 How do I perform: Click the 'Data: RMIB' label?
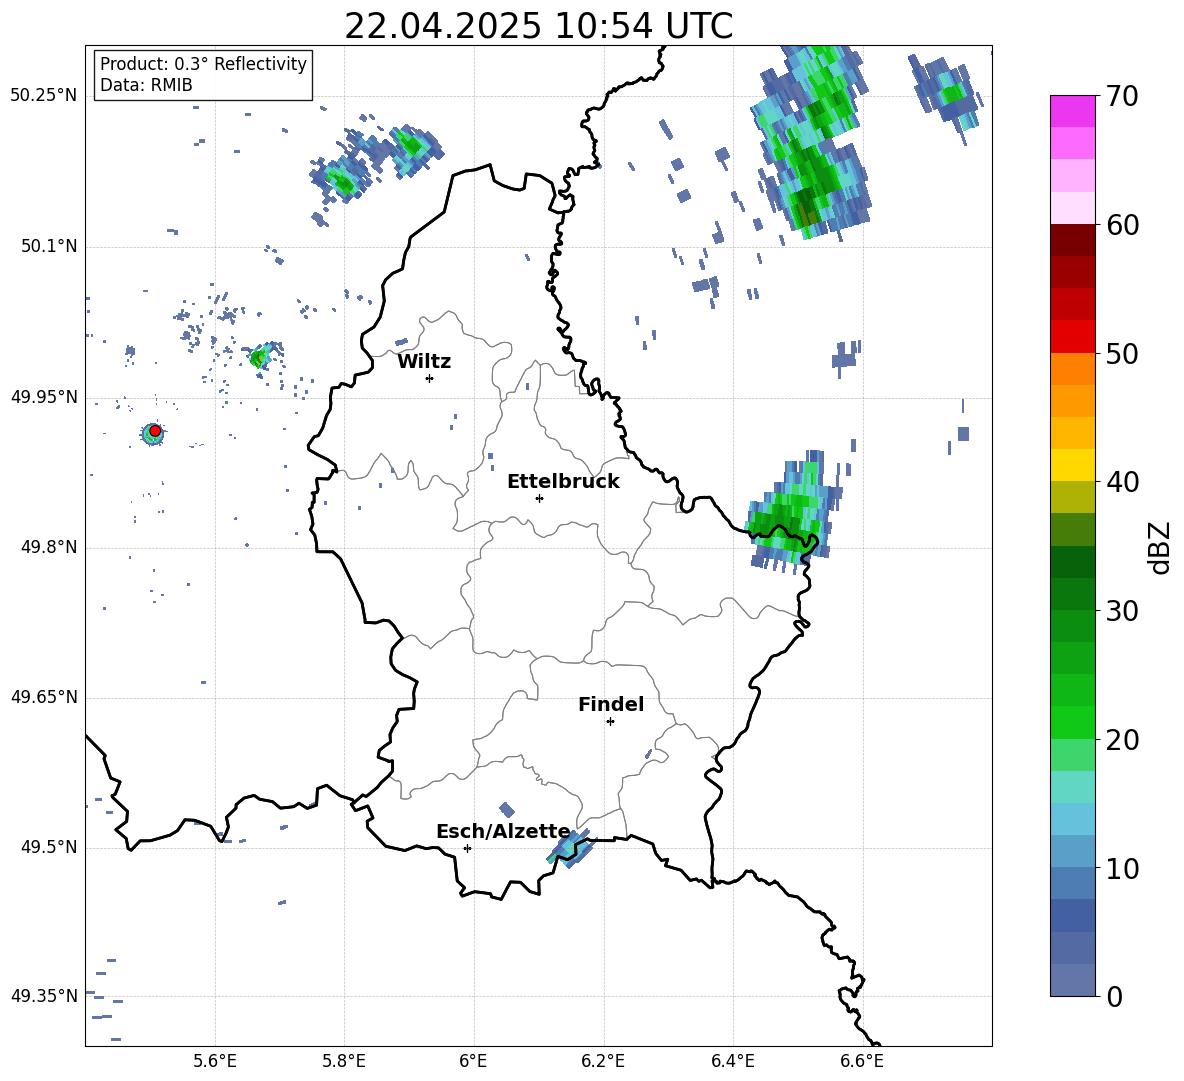146,85
